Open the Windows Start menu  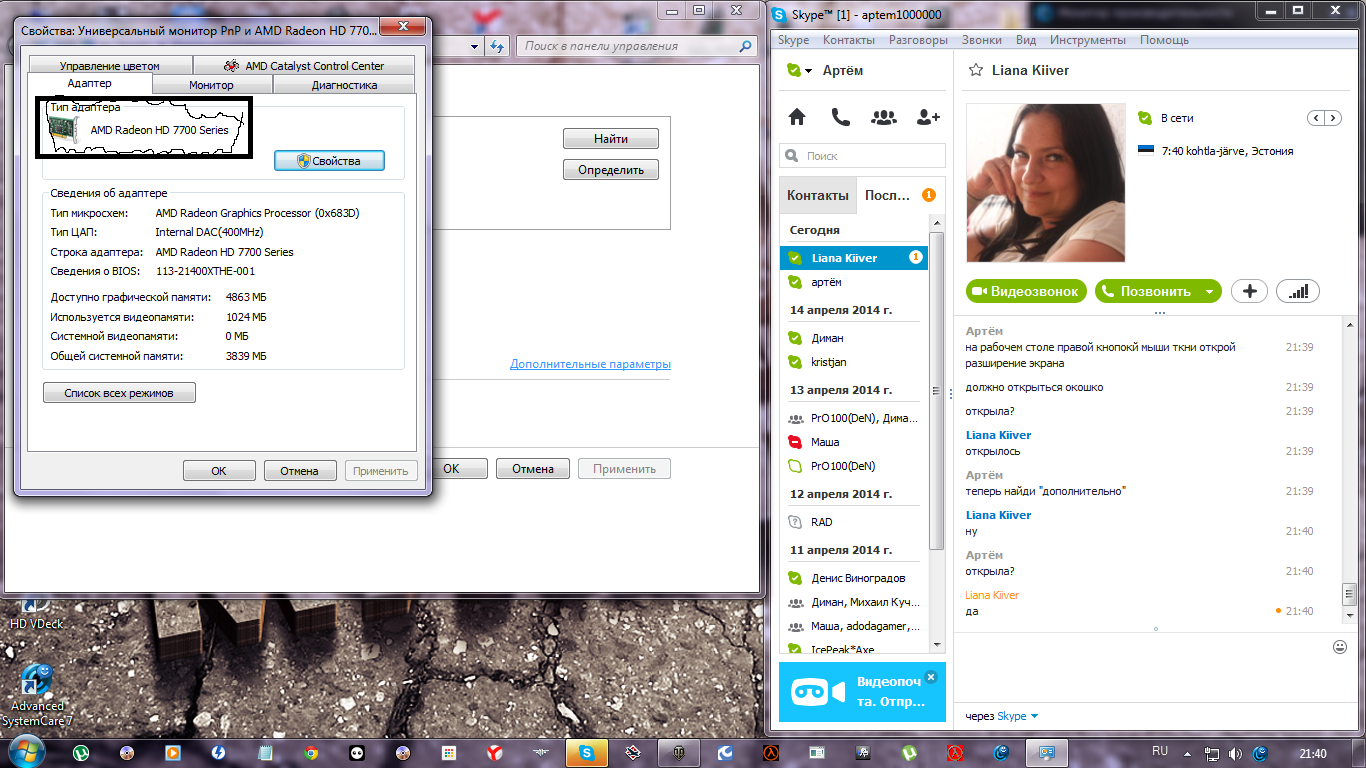[x=25, y=752]
